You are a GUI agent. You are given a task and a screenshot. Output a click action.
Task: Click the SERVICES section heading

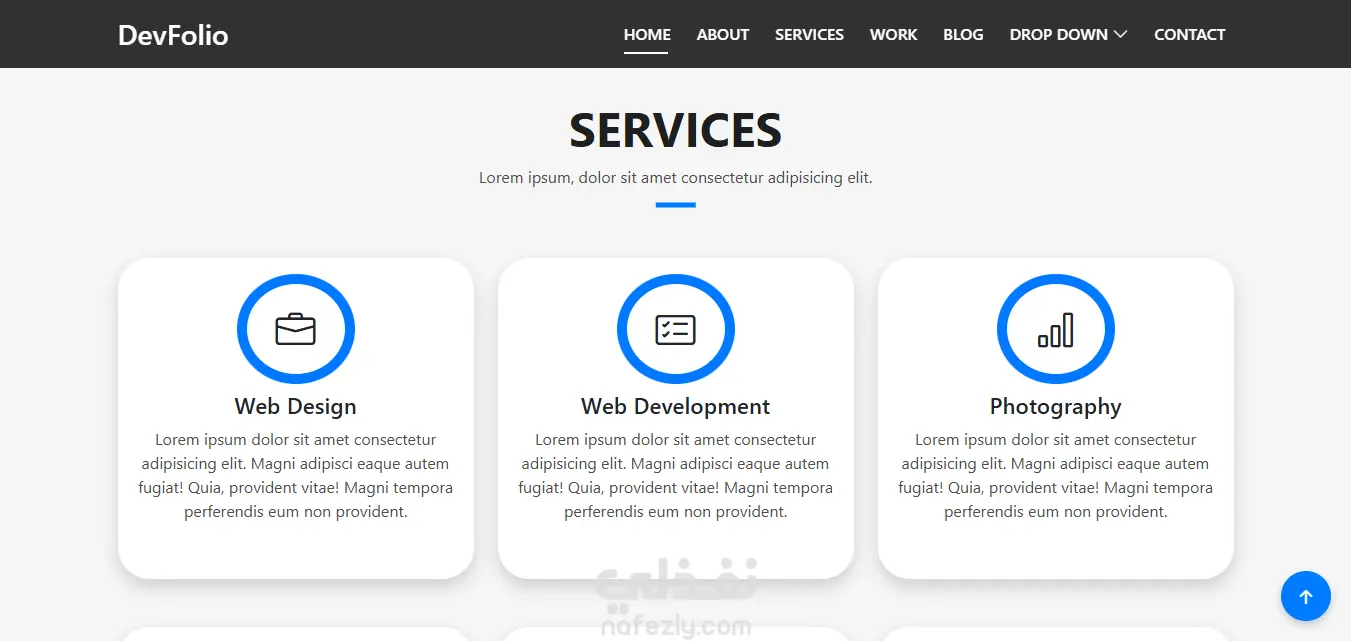[x=676, y=130]
